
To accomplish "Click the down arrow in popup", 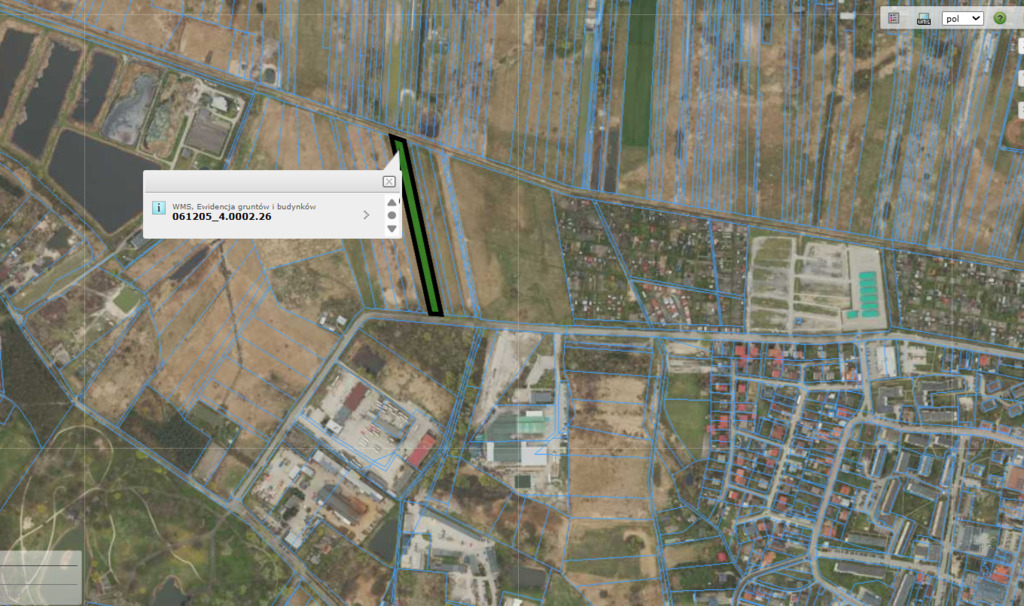I will click(391, 228).
